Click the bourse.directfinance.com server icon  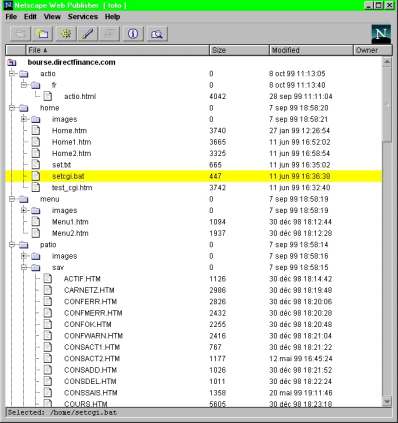point(12,62)
